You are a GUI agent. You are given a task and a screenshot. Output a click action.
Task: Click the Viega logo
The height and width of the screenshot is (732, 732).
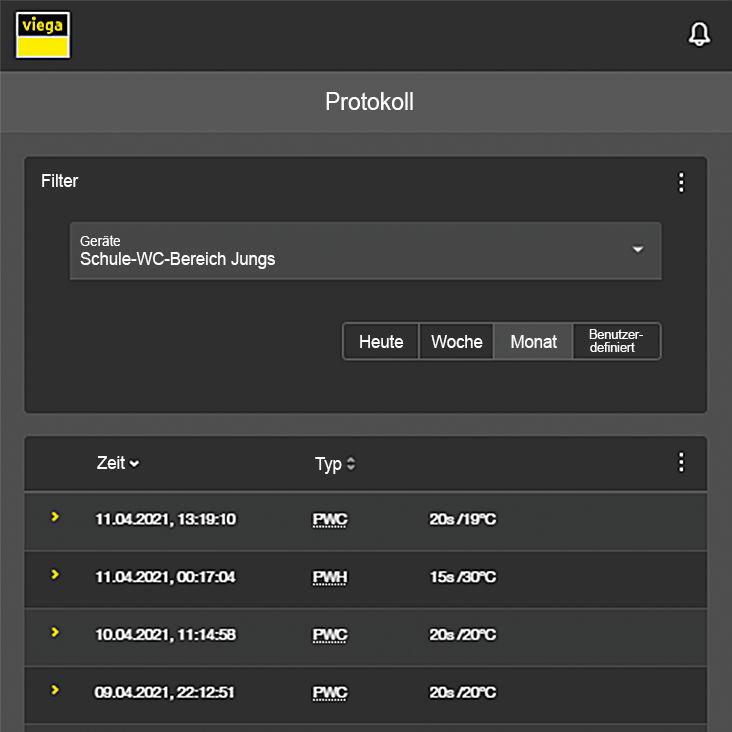click(x=43, y=35)
